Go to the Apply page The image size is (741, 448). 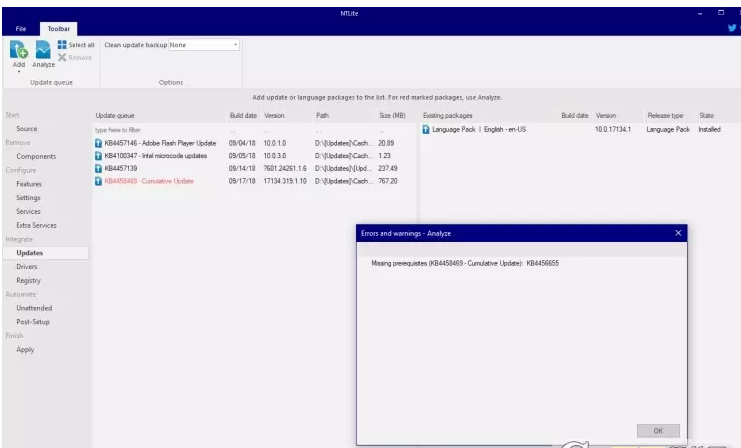point(25,350)
